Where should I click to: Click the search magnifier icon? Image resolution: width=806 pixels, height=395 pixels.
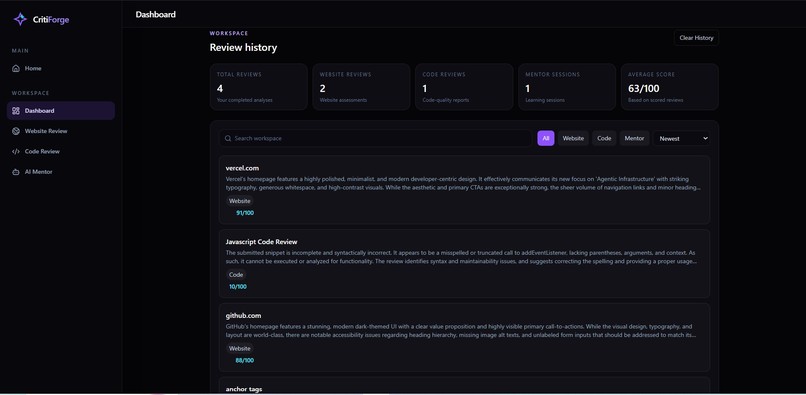tap(228, 138)
